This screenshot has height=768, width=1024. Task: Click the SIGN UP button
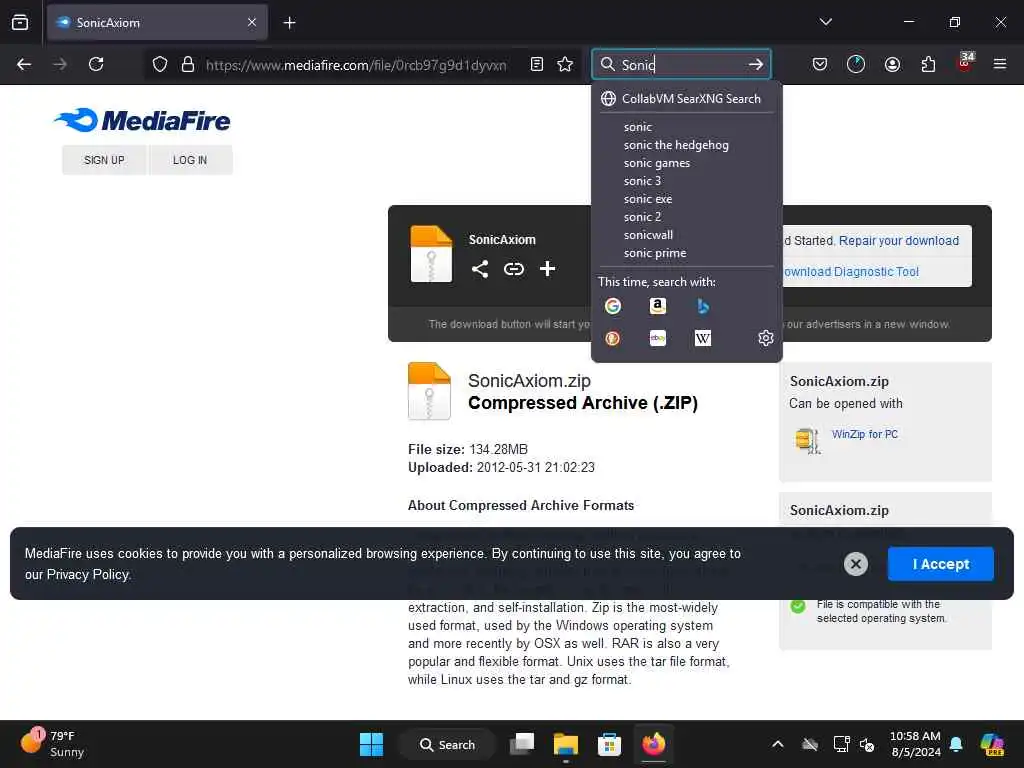click(x=104, y=160)
